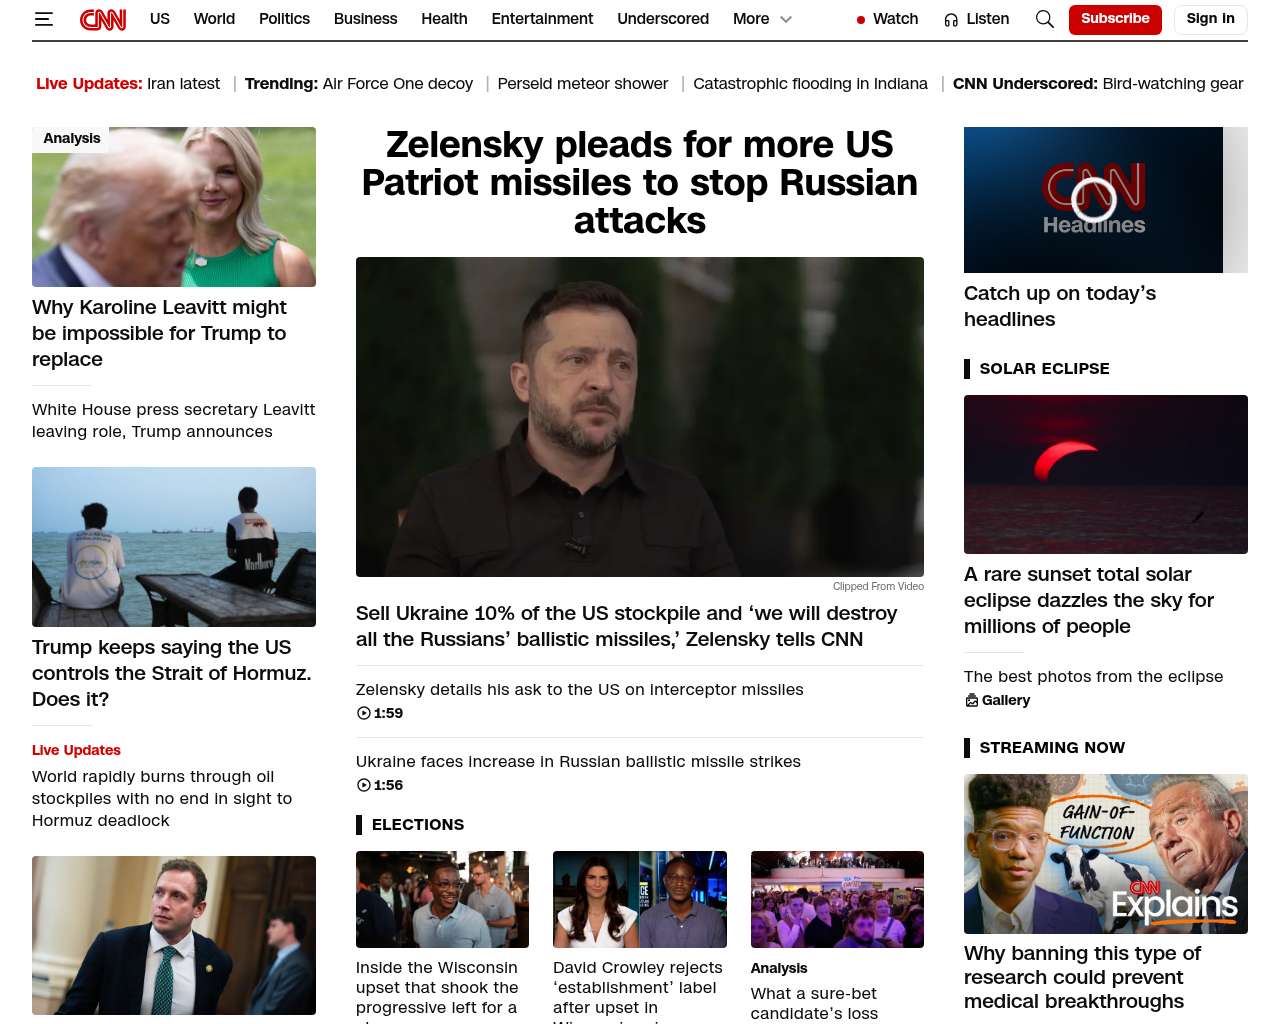Click the Listen audio link

pyautogui.click(x=987, y=19)
